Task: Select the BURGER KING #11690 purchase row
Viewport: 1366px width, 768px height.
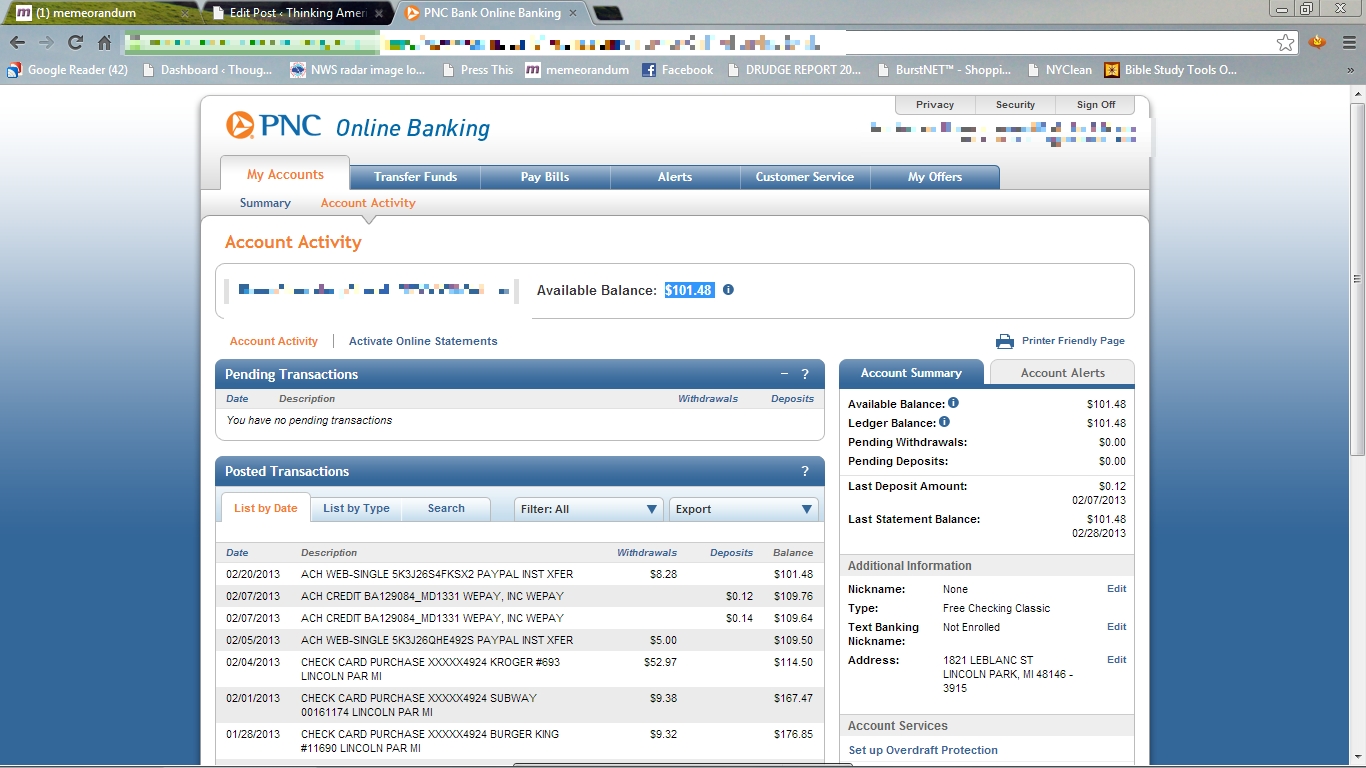Action: (520, 741)
